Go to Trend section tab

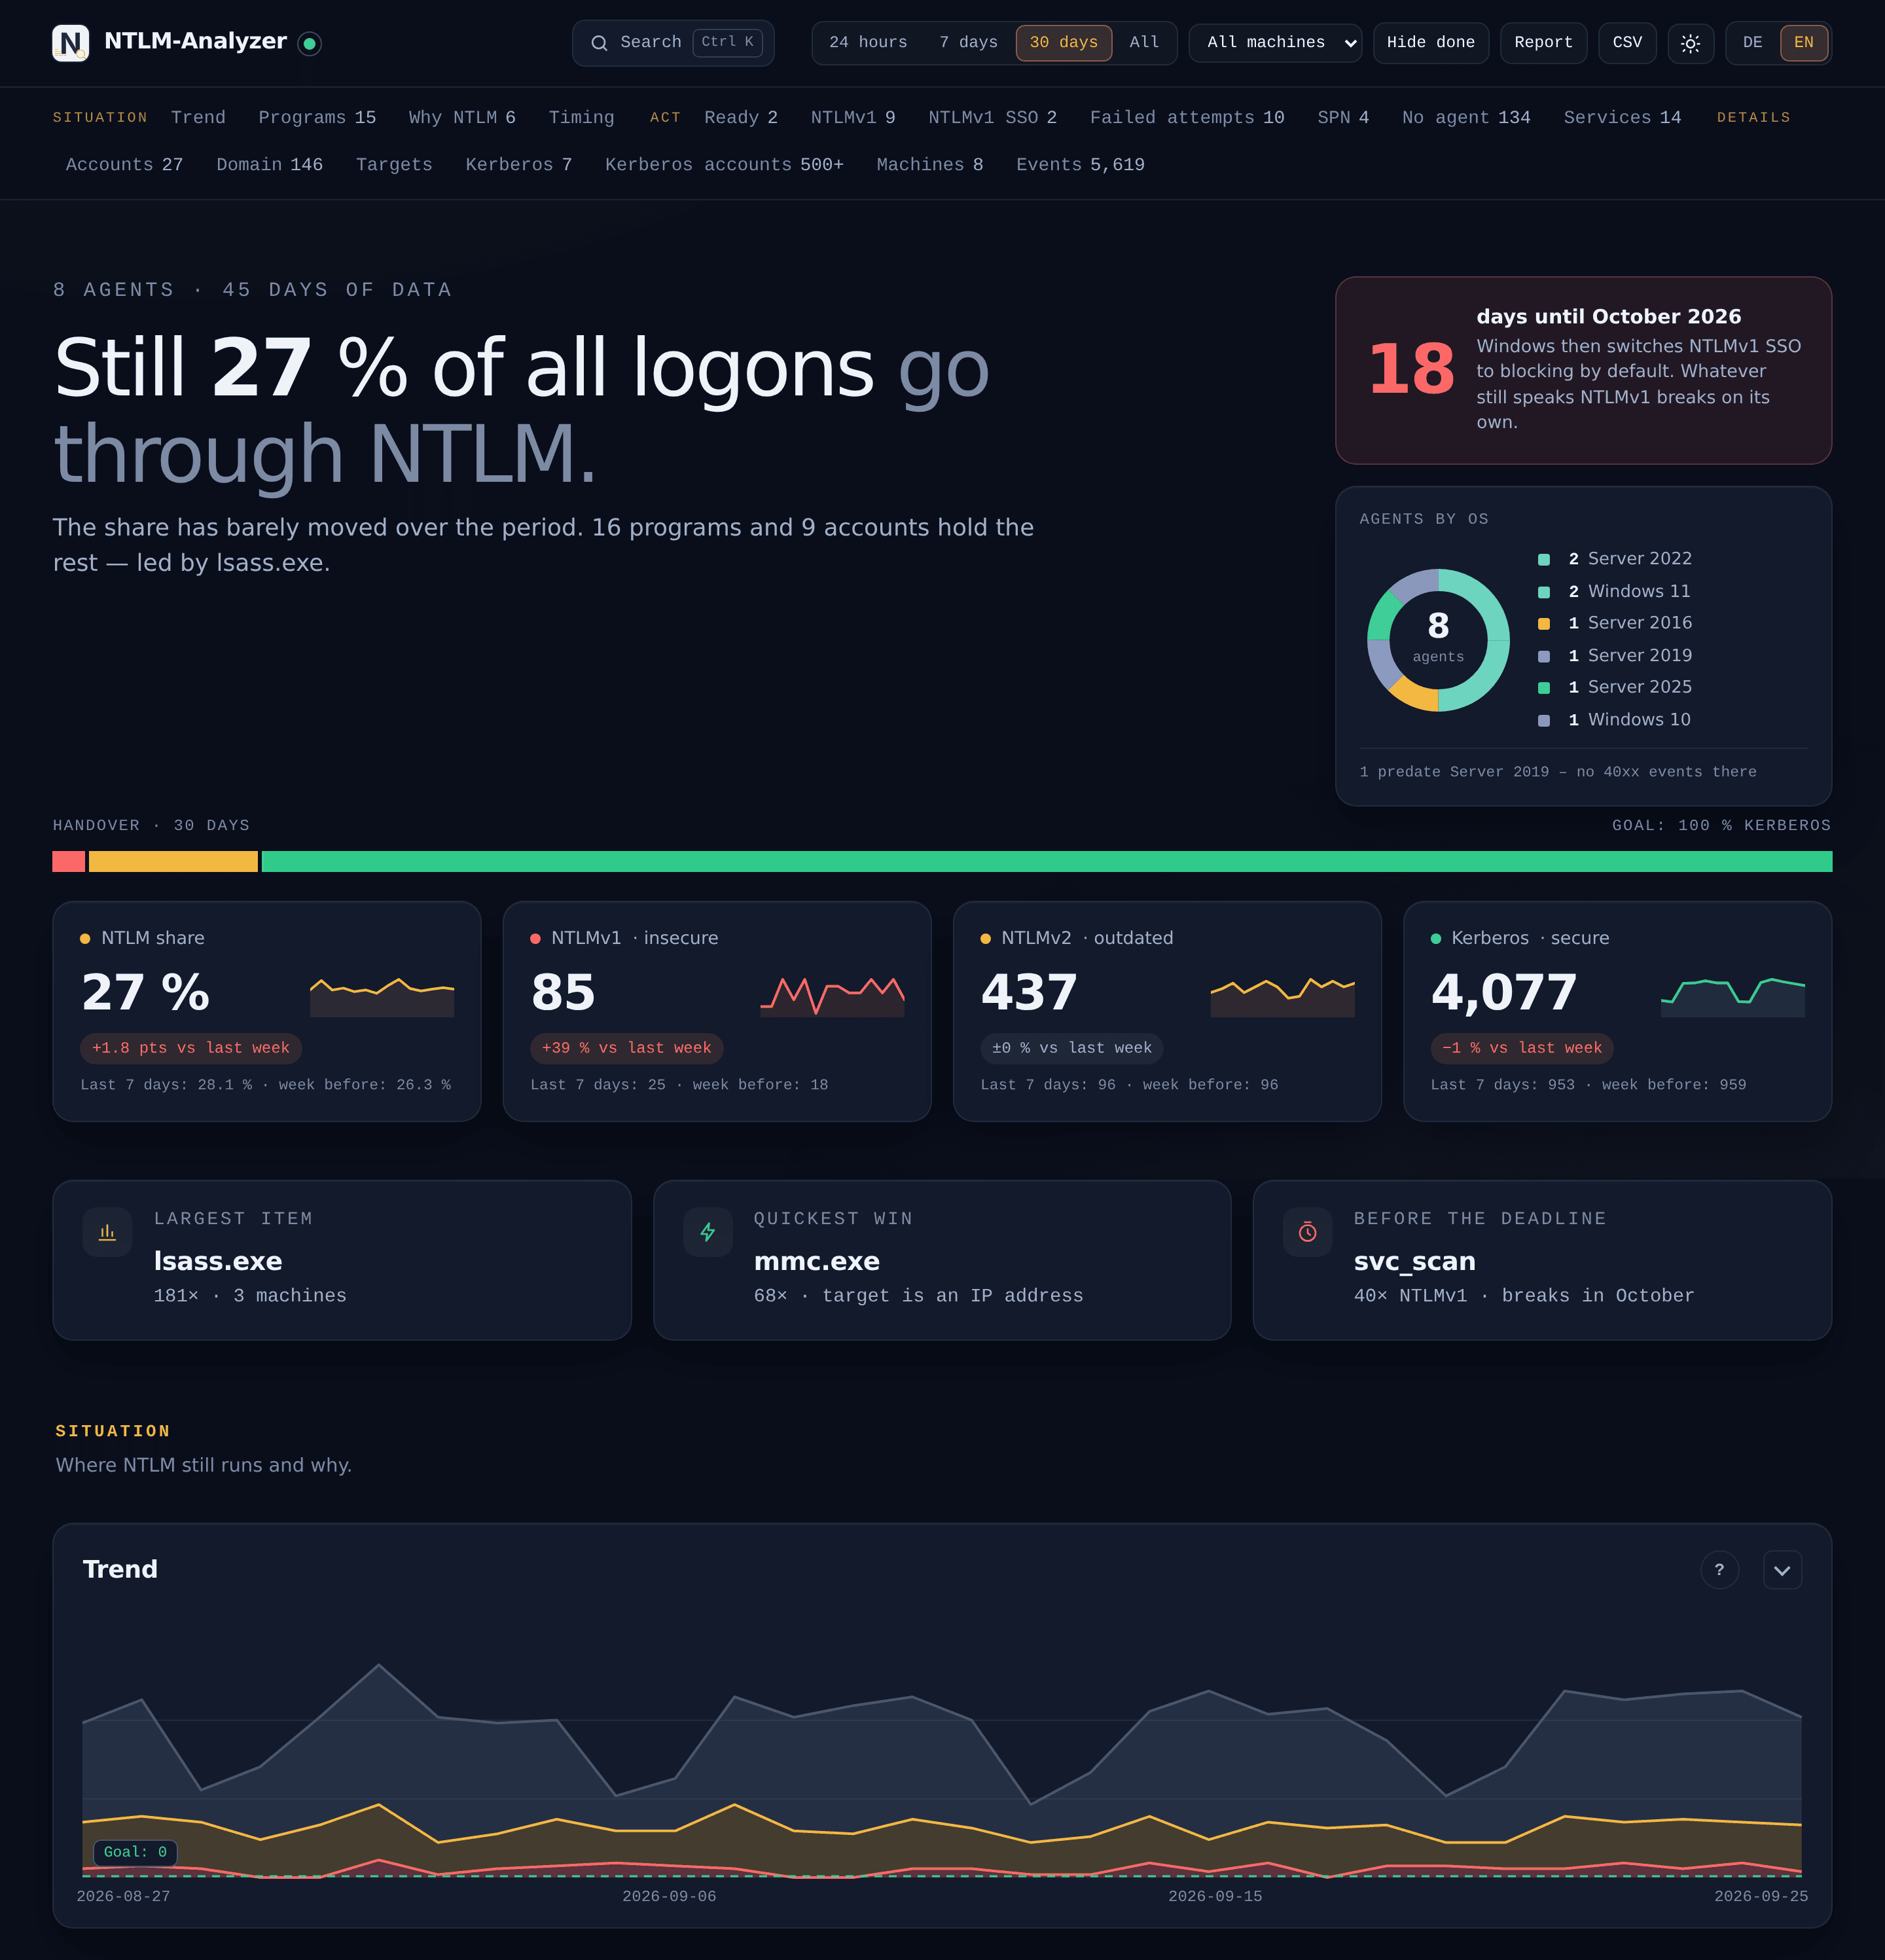tap(198, 118)
